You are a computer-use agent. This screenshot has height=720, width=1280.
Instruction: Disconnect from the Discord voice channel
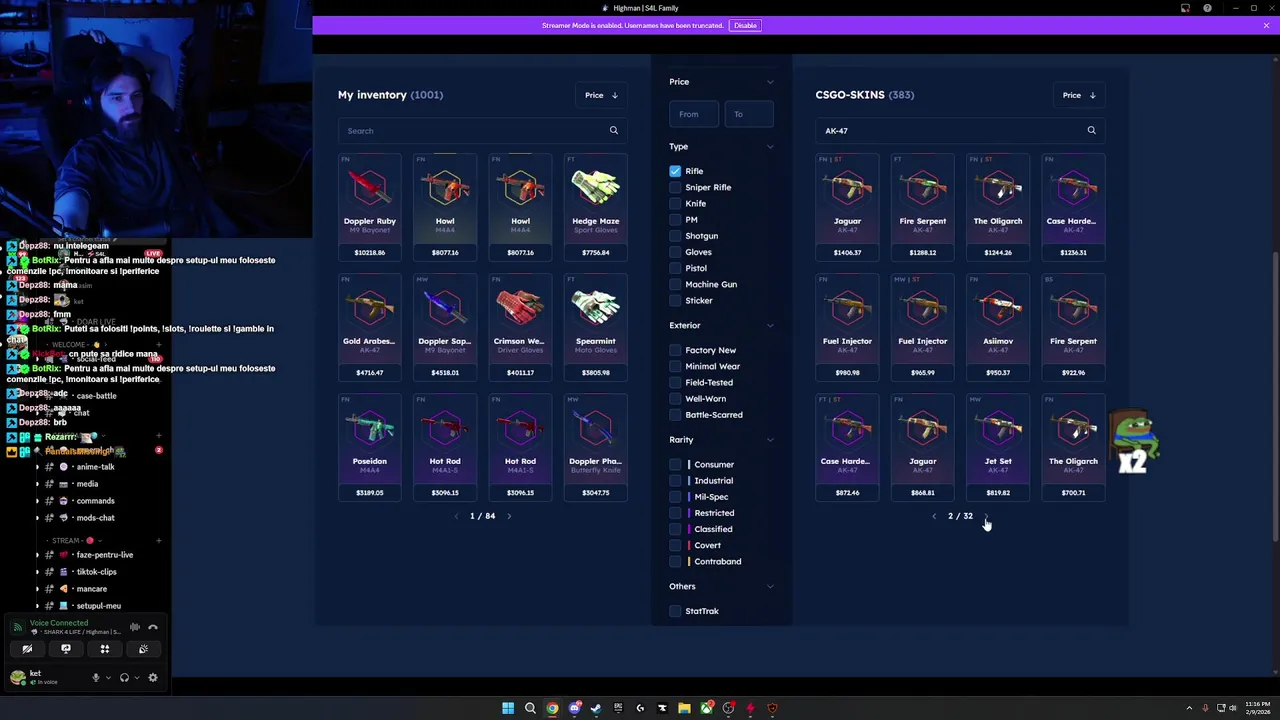[x=153, y=627]
